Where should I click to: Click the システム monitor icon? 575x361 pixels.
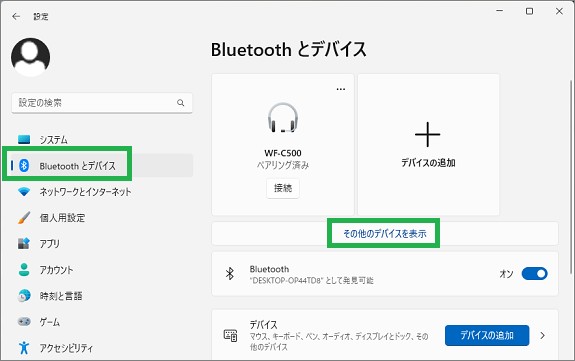tap(24, 139)
